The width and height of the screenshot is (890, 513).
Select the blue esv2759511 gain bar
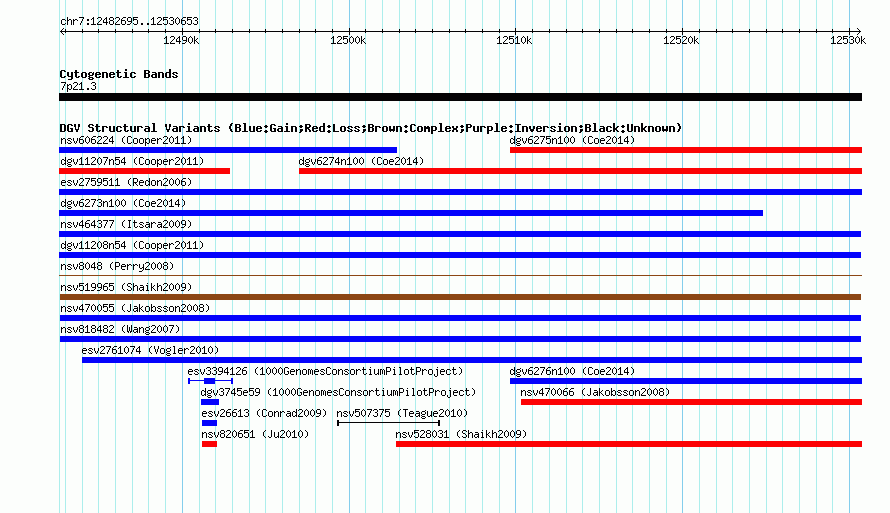(460, 192)
